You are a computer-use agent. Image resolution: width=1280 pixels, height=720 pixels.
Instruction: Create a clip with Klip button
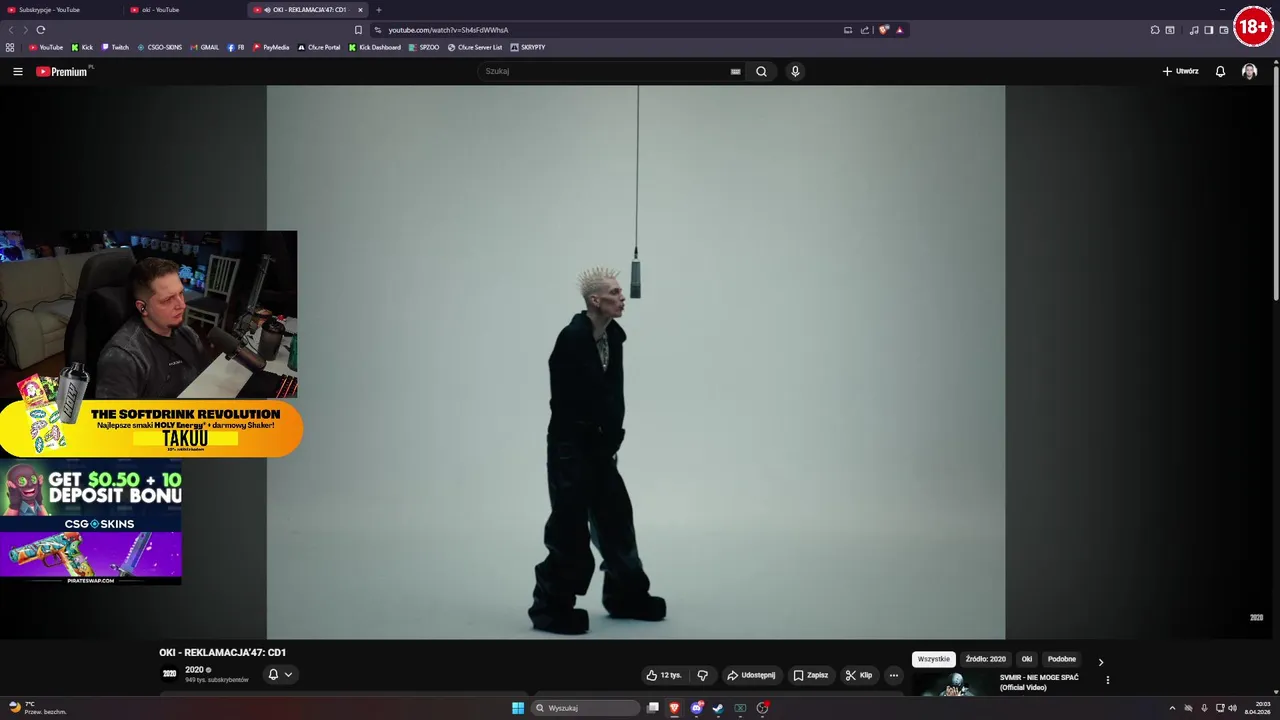click(859, 675)
